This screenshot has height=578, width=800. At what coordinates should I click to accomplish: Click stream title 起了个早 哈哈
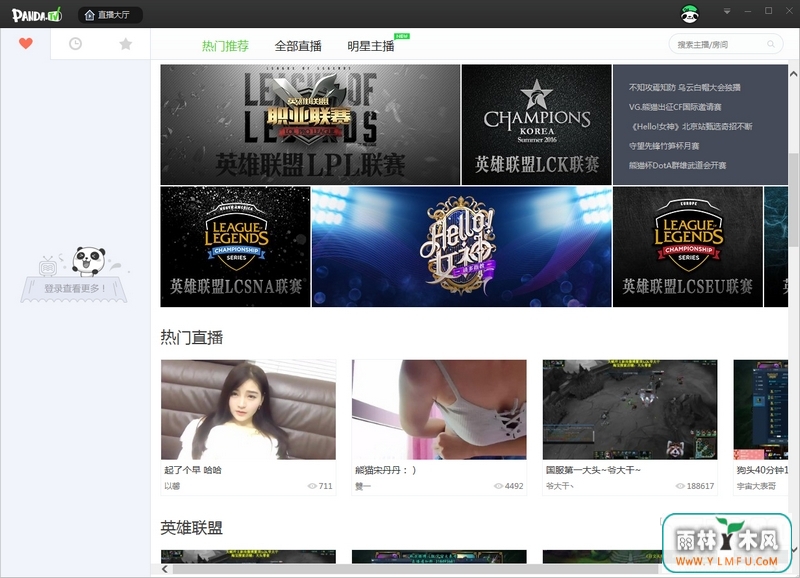click(x=193, y=470)
